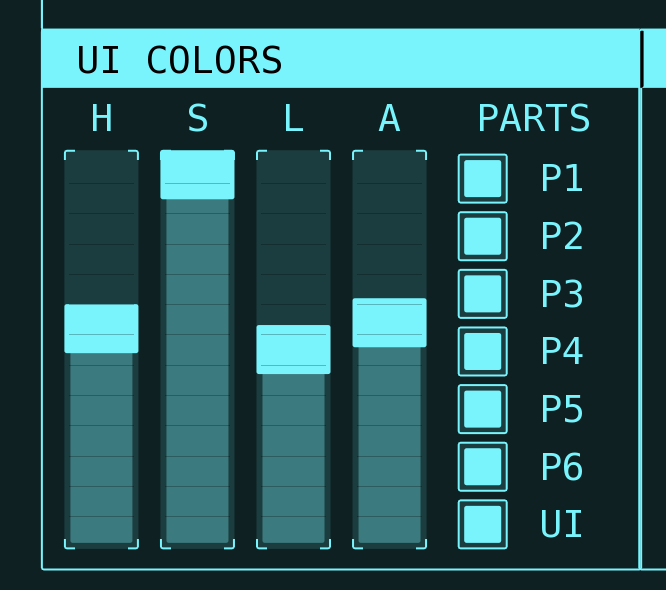Click the H hue slider handle
Viewport: 666px width, 590px height.
point(102,328)
